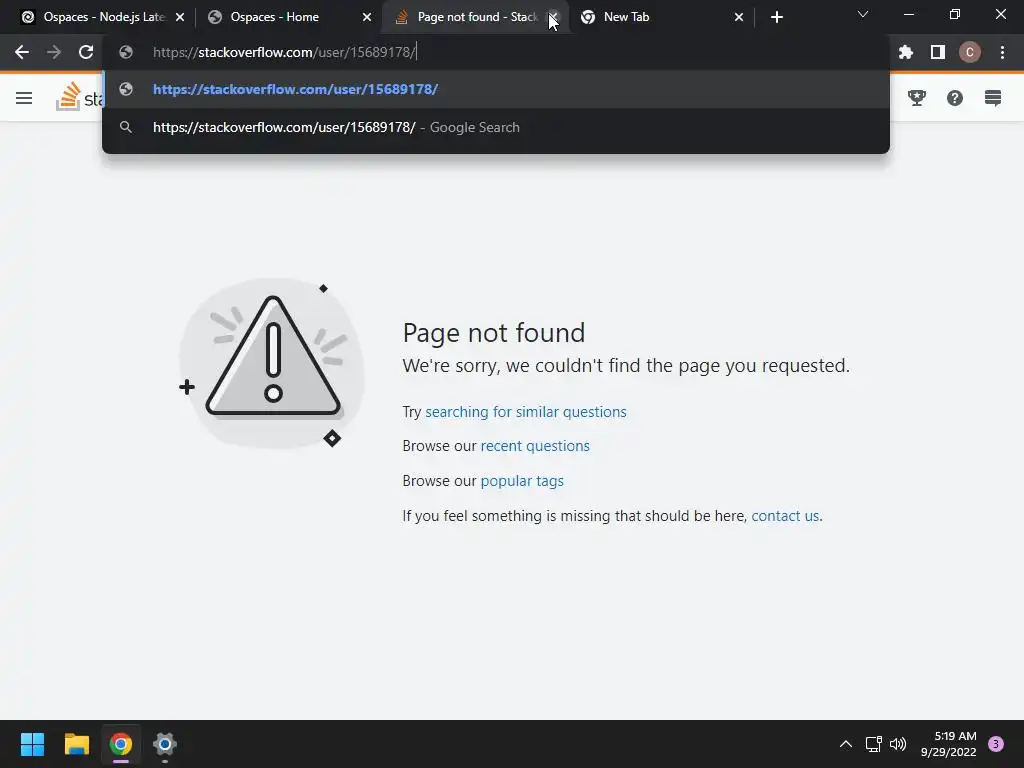
Task: Close the New Tab tab
Action: (739, 17)
